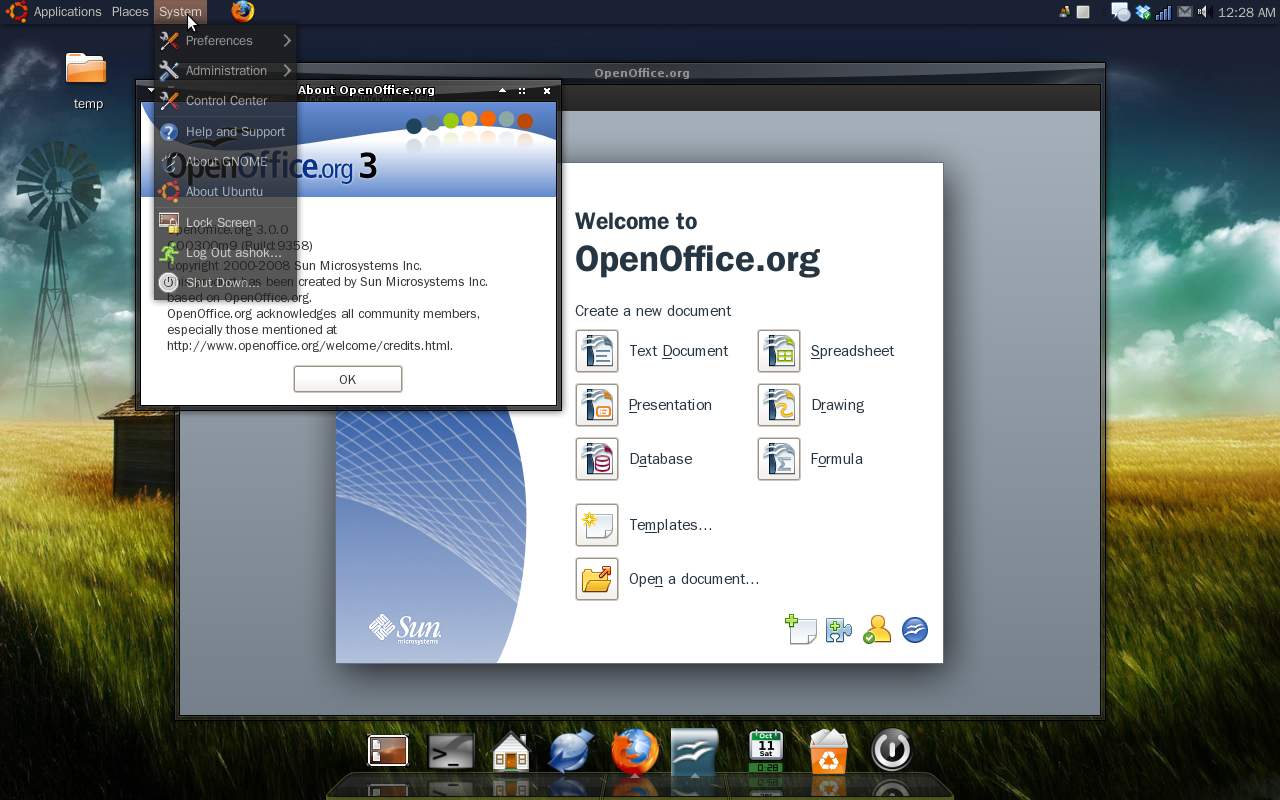Click the Dropbox tray icon
The height and width of the screenshot is (800, 1280).
point(1142,12)
